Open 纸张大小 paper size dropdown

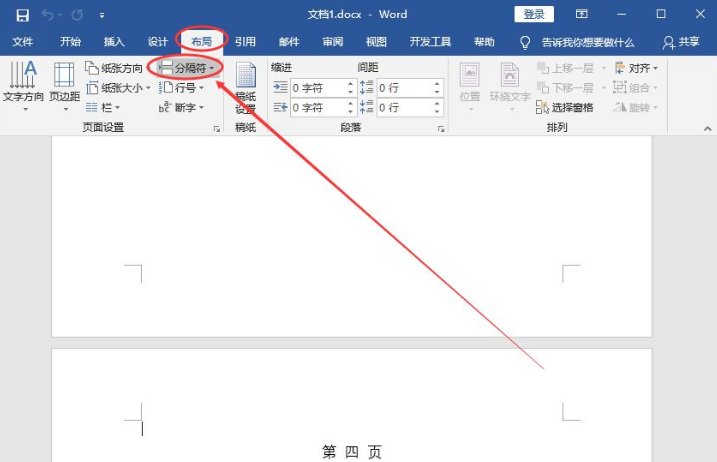118,88
